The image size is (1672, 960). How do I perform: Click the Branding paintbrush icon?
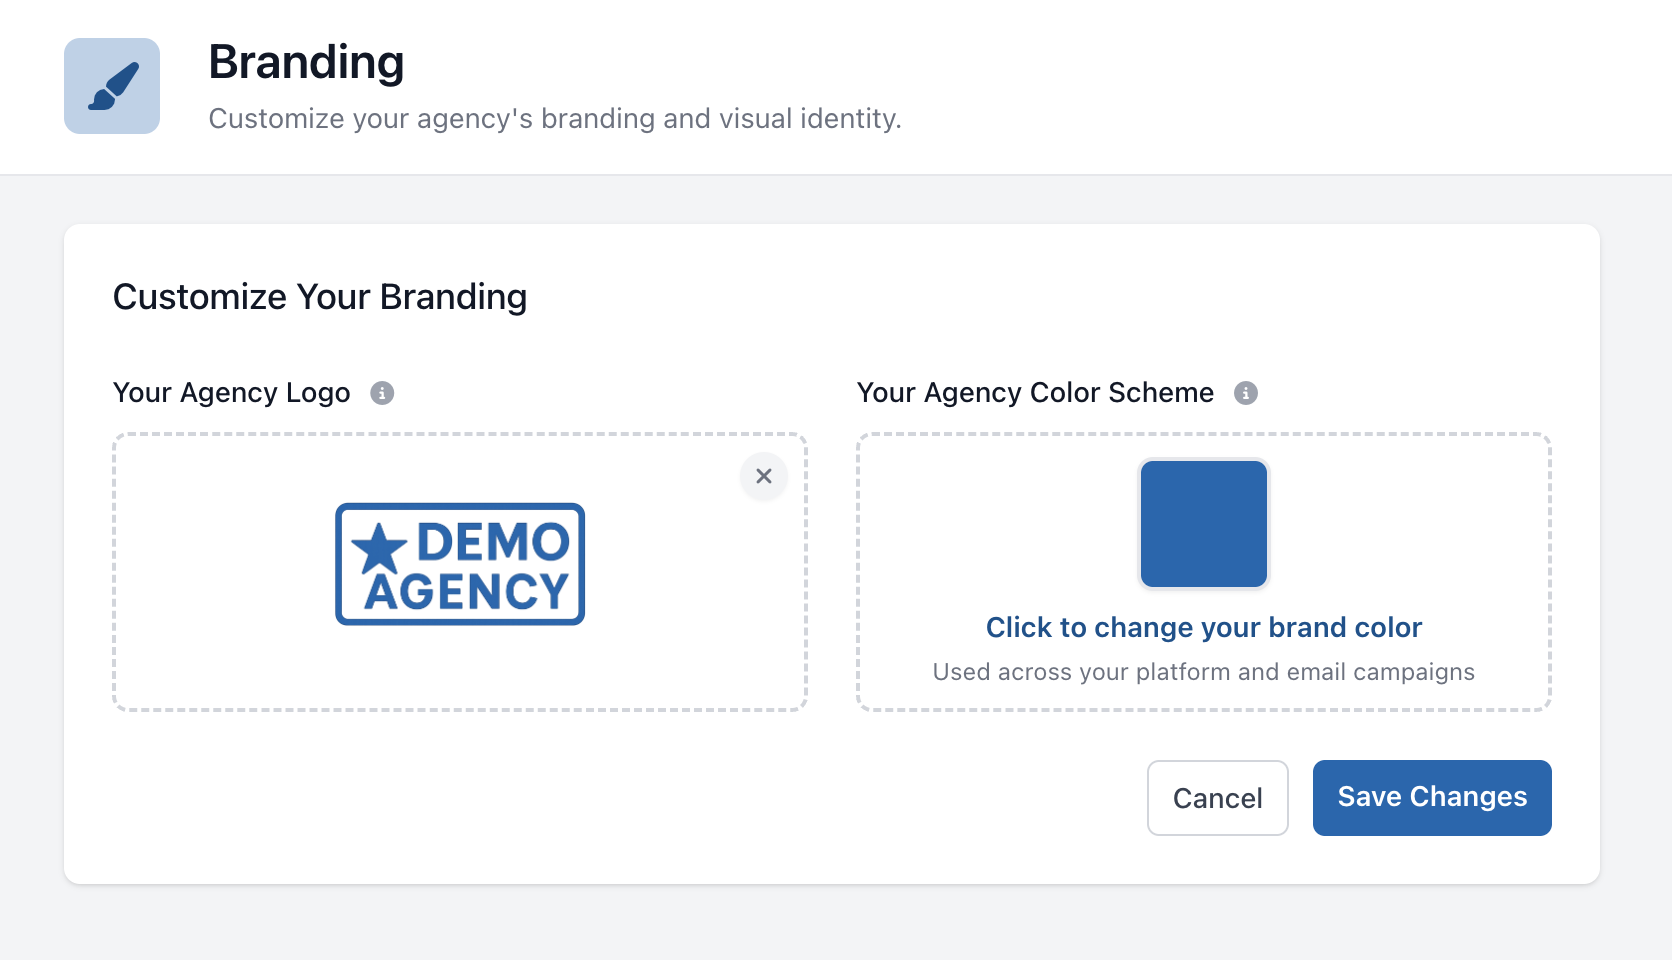click(x=112, y=86)
